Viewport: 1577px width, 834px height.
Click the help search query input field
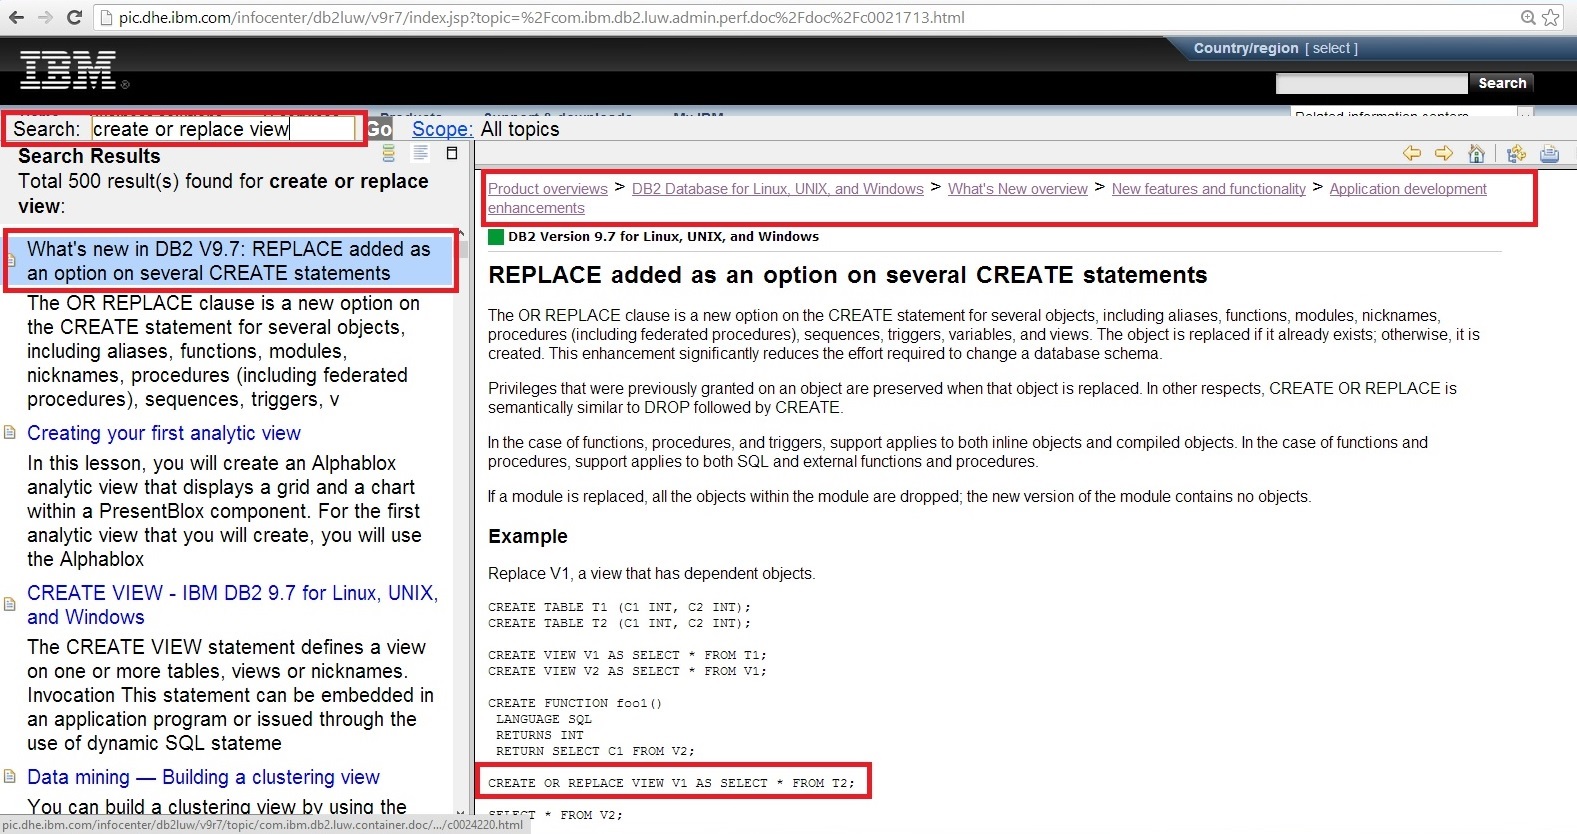[x=223, y=129]
